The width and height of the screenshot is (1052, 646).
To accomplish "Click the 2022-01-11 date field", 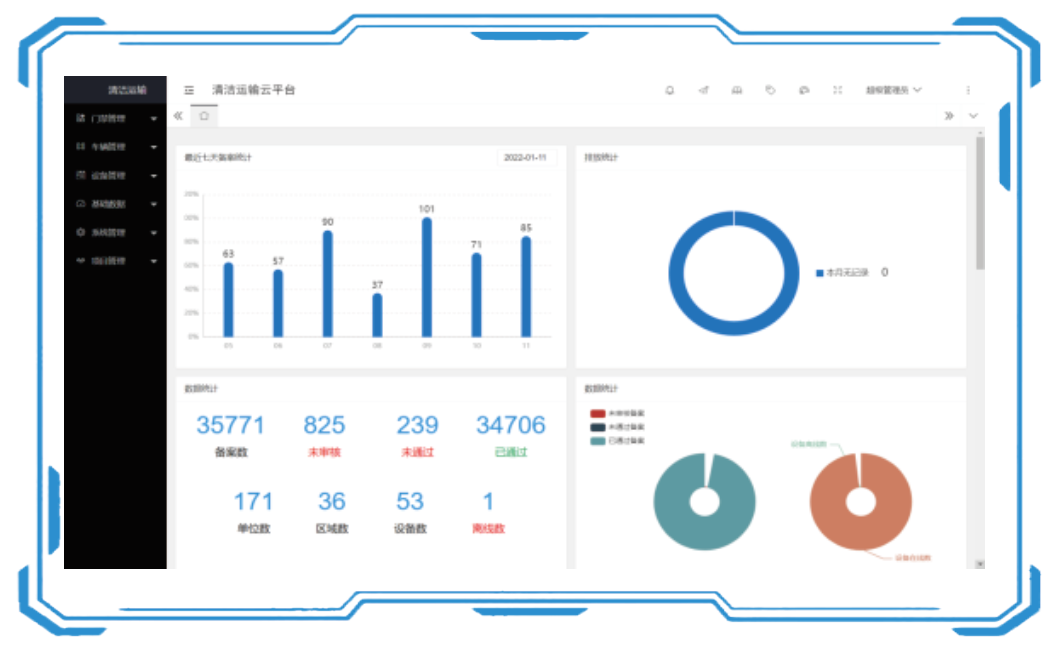I will click(525, 158).
